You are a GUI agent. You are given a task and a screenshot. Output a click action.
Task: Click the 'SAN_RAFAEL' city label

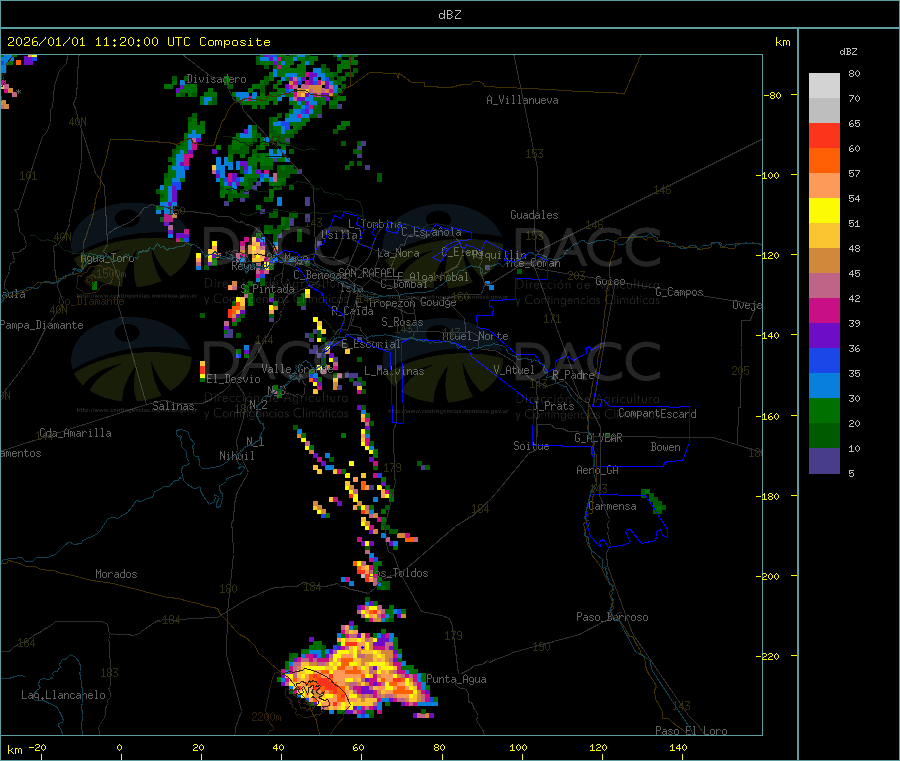coord(367,272)
